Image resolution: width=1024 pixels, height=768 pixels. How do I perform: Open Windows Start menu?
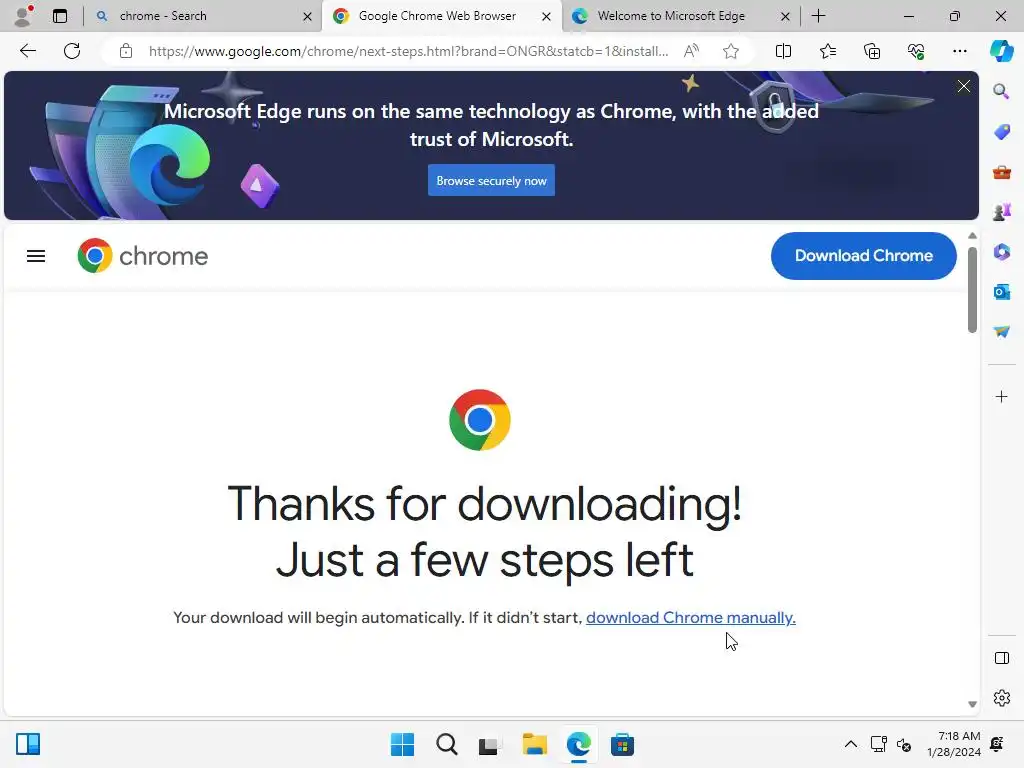pos(402,744)
